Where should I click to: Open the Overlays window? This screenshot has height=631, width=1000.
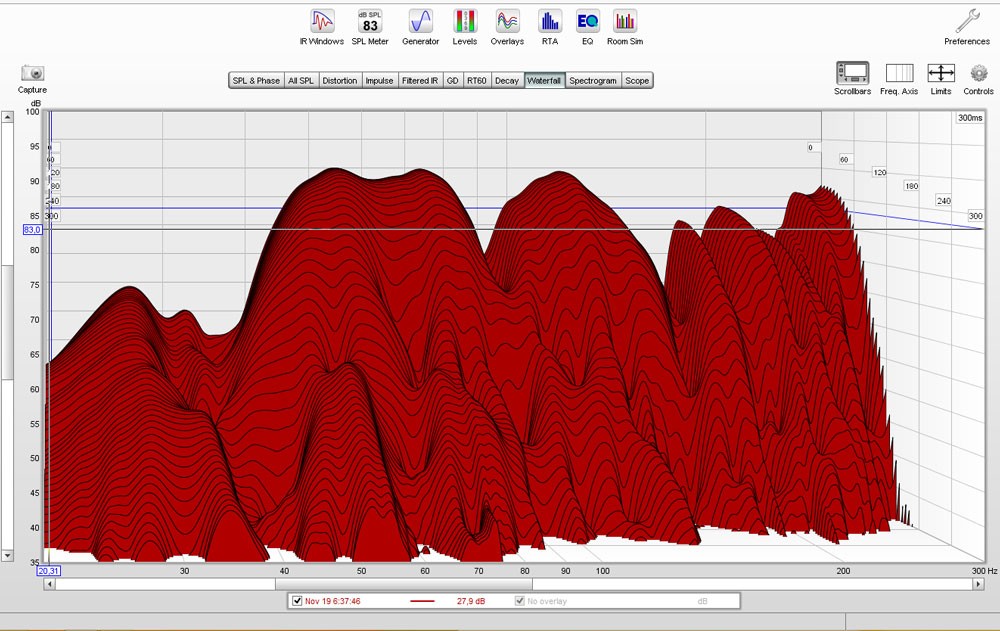click(507, 27)
